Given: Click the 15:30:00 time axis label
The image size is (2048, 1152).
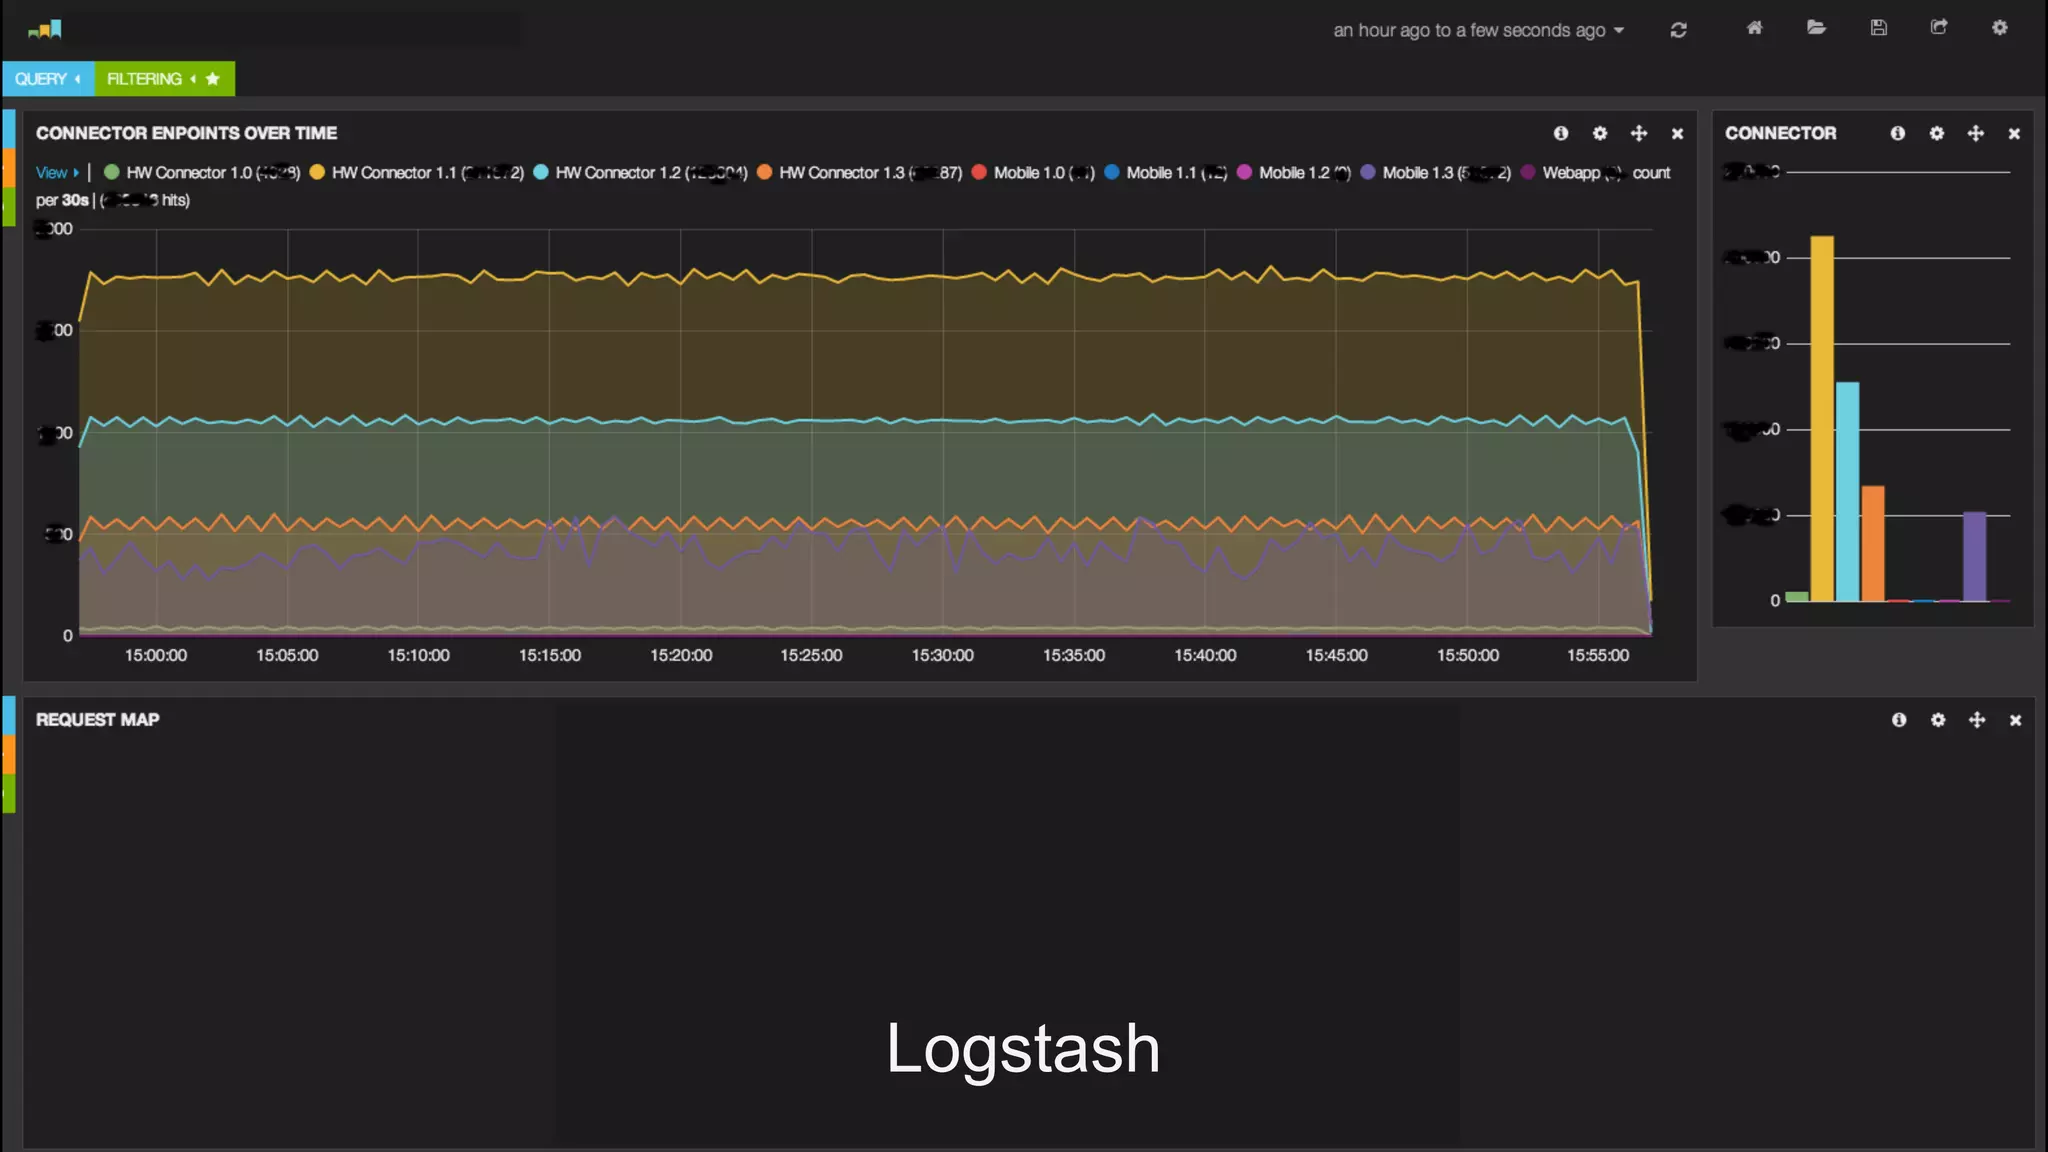Looking at the screenshot, I should [942, 656].
